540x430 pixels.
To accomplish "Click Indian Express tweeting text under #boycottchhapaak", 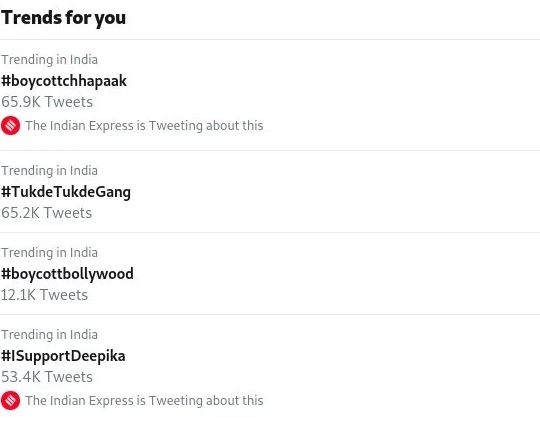I will tap(144, 126).
